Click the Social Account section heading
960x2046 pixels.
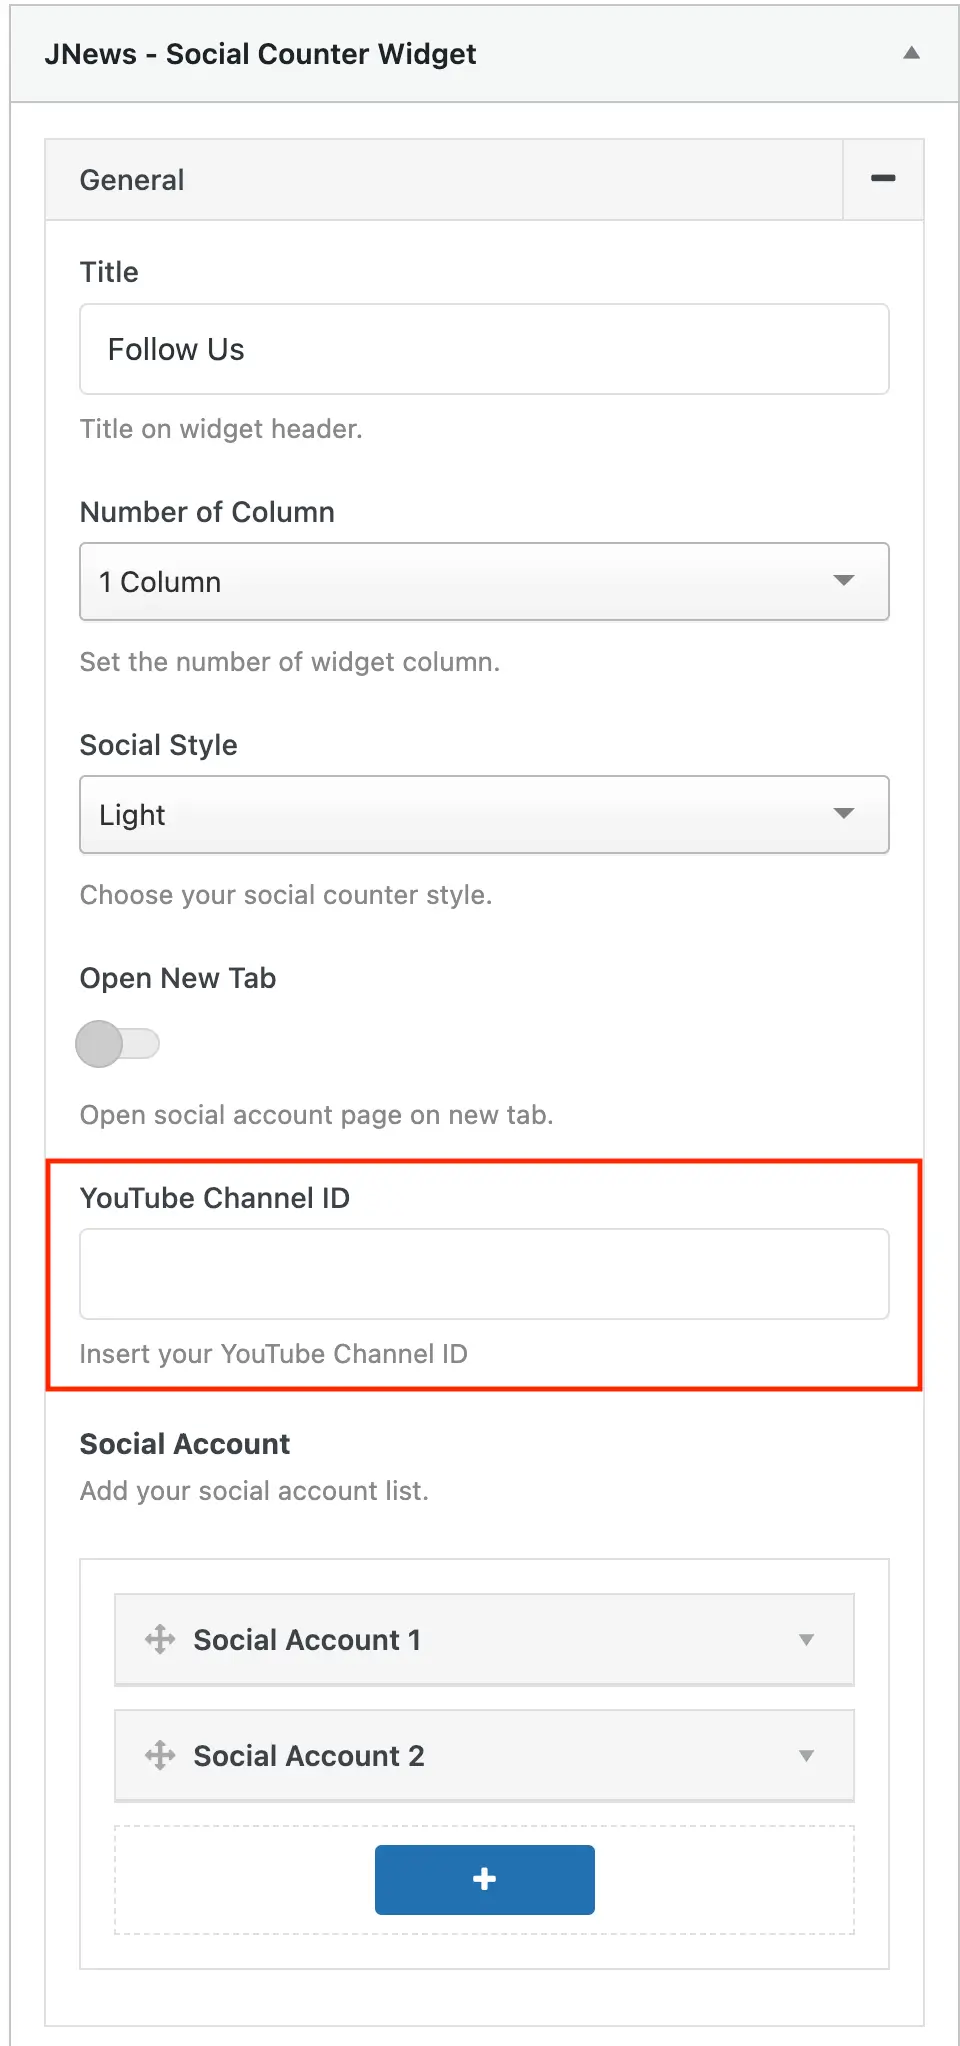coord(185,1444)
